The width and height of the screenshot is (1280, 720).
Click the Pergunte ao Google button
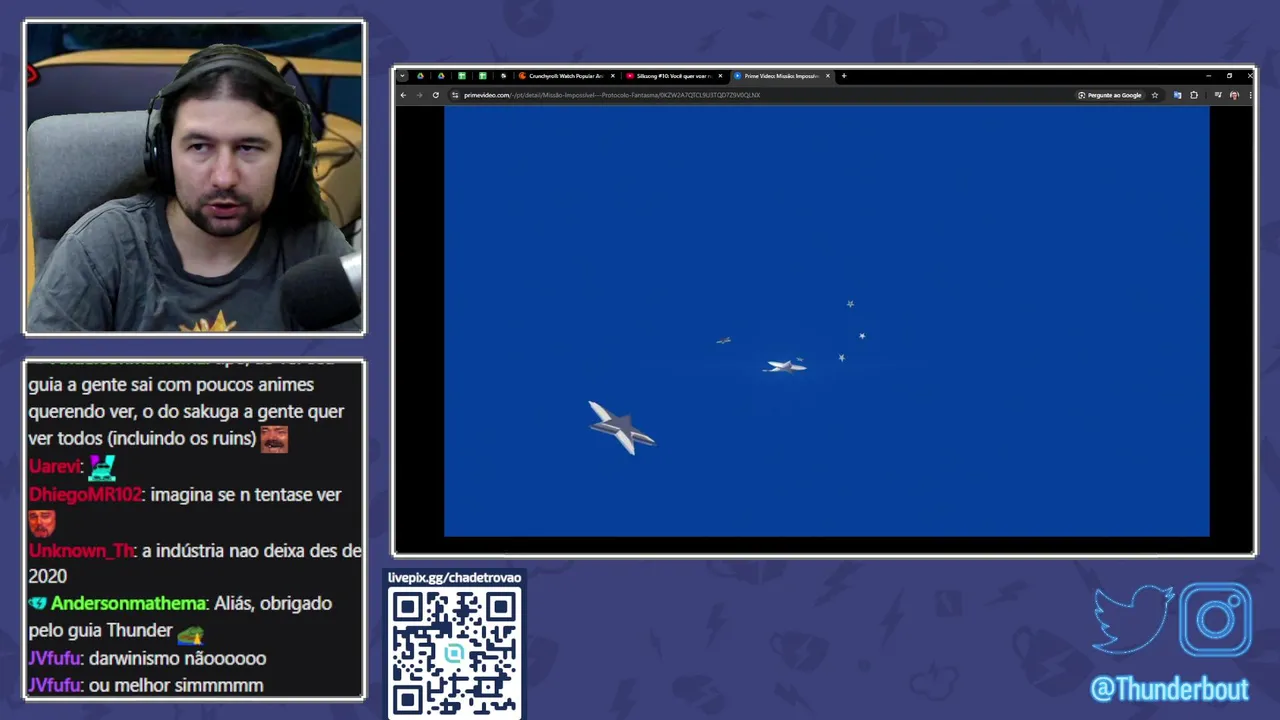coord(1110,95)
